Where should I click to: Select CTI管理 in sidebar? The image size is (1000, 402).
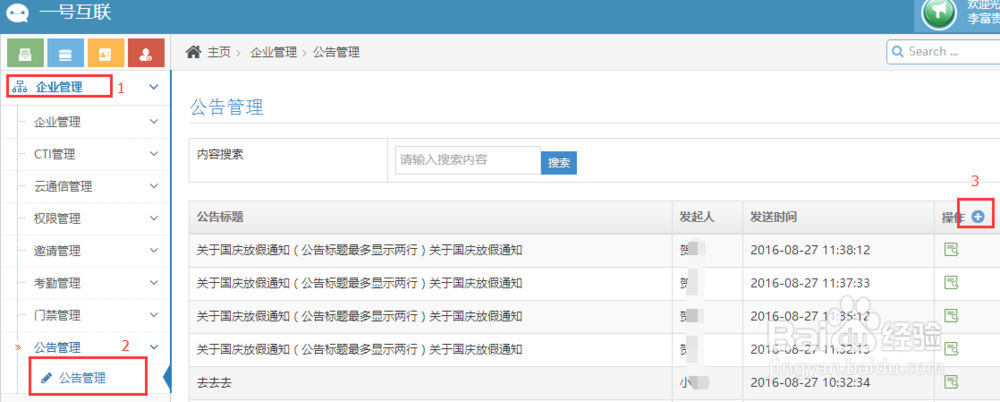click(54, 154)
